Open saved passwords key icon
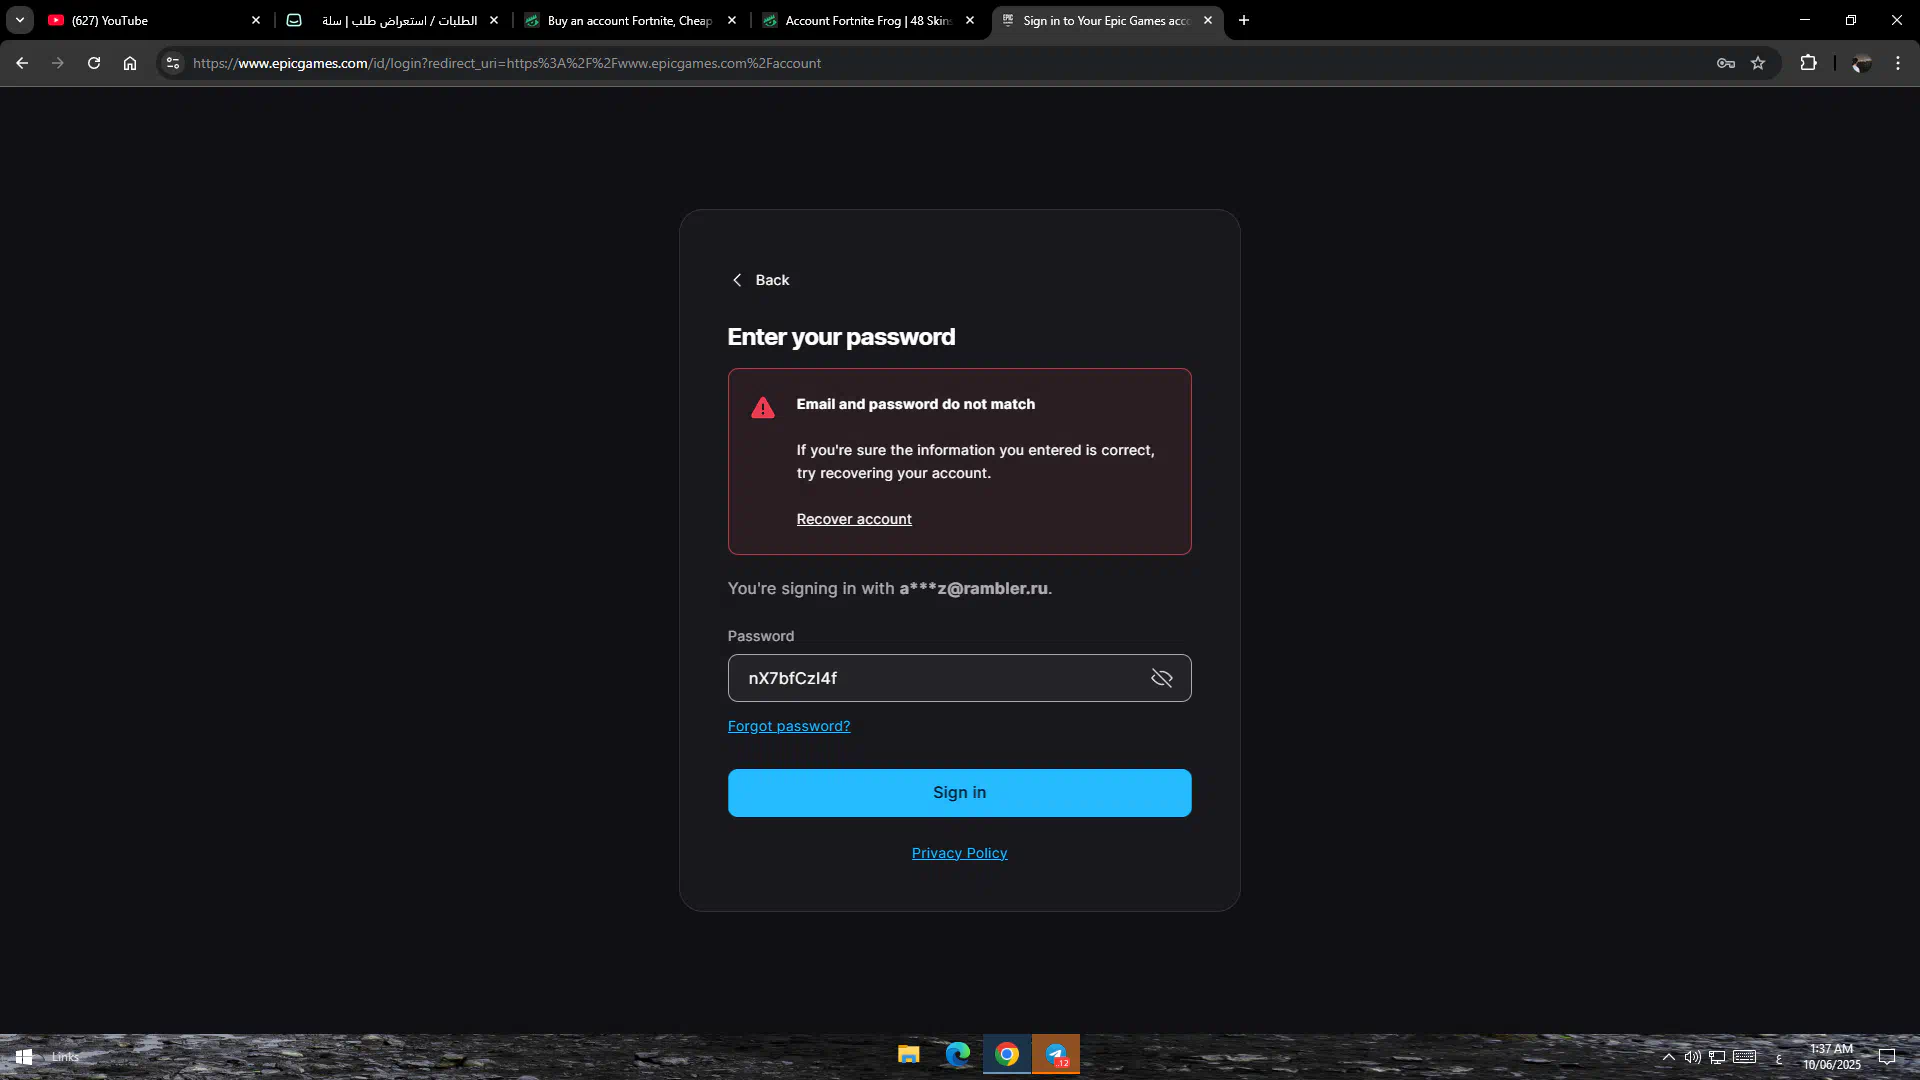This screenshot has height=1080, width=1920. tap(1725, 63)
